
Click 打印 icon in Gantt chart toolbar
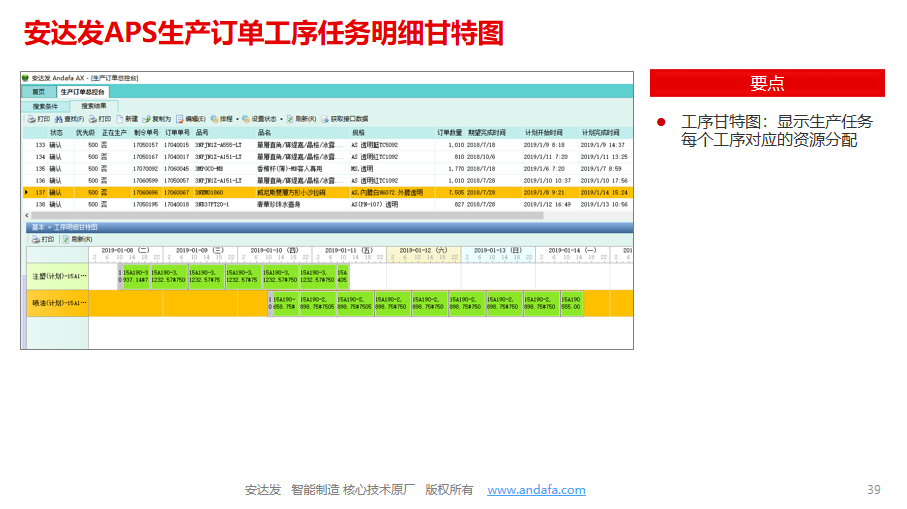pyautogui.click(x=36, y=239)
